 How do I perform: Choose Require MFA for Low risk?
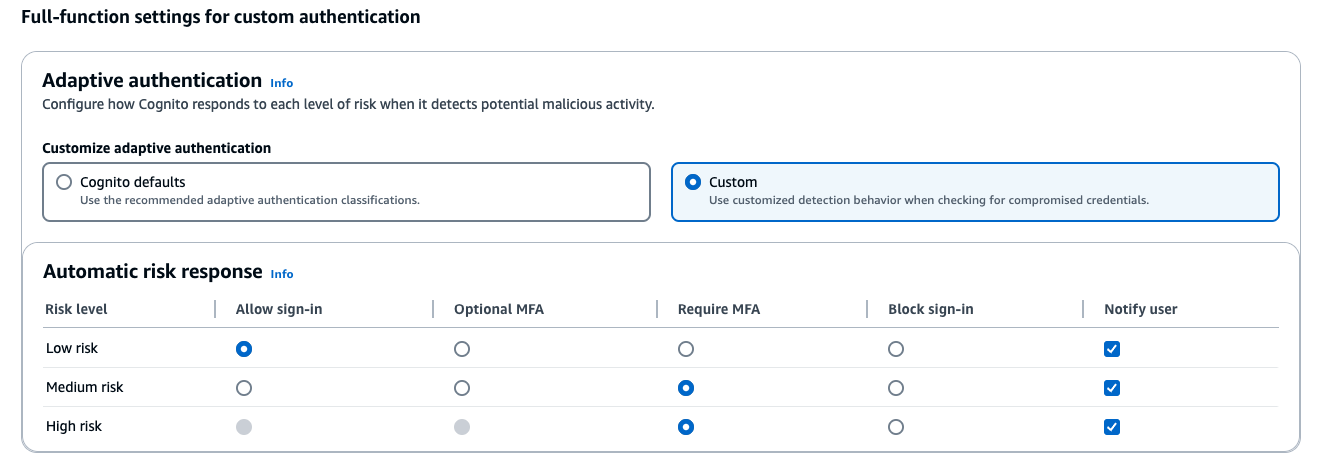pos(686,349)
